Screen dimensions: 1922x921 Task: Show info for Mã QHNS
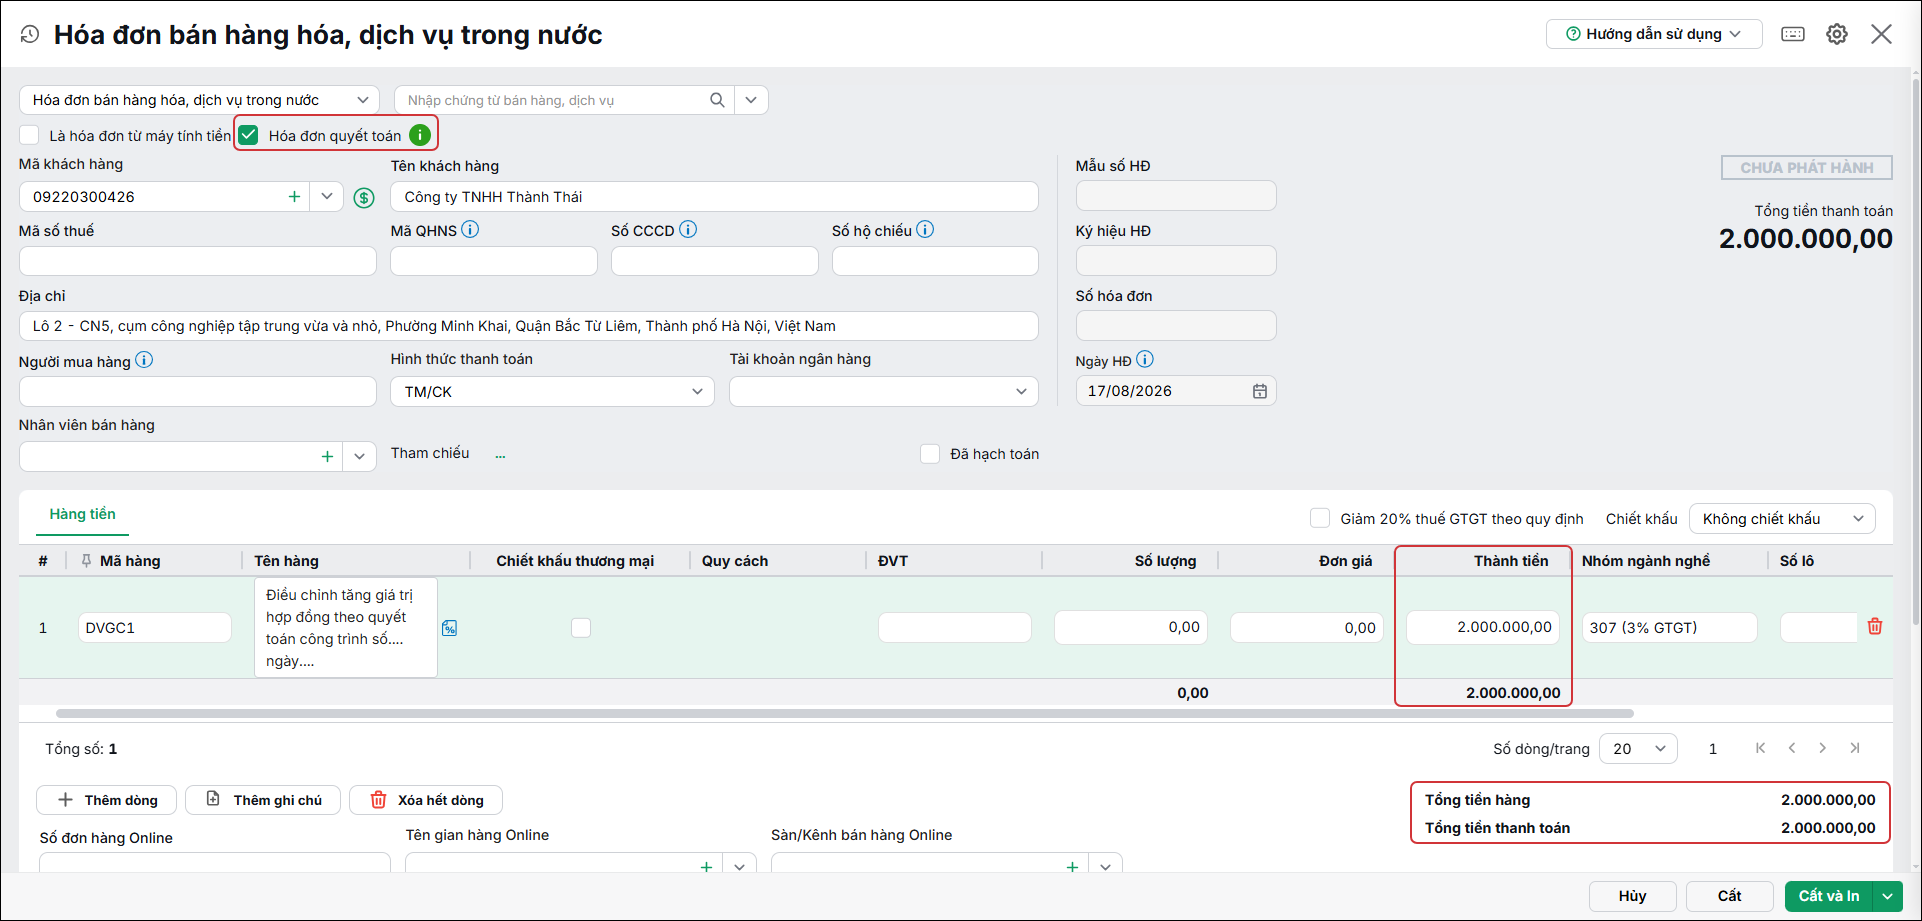click(470, 230)
